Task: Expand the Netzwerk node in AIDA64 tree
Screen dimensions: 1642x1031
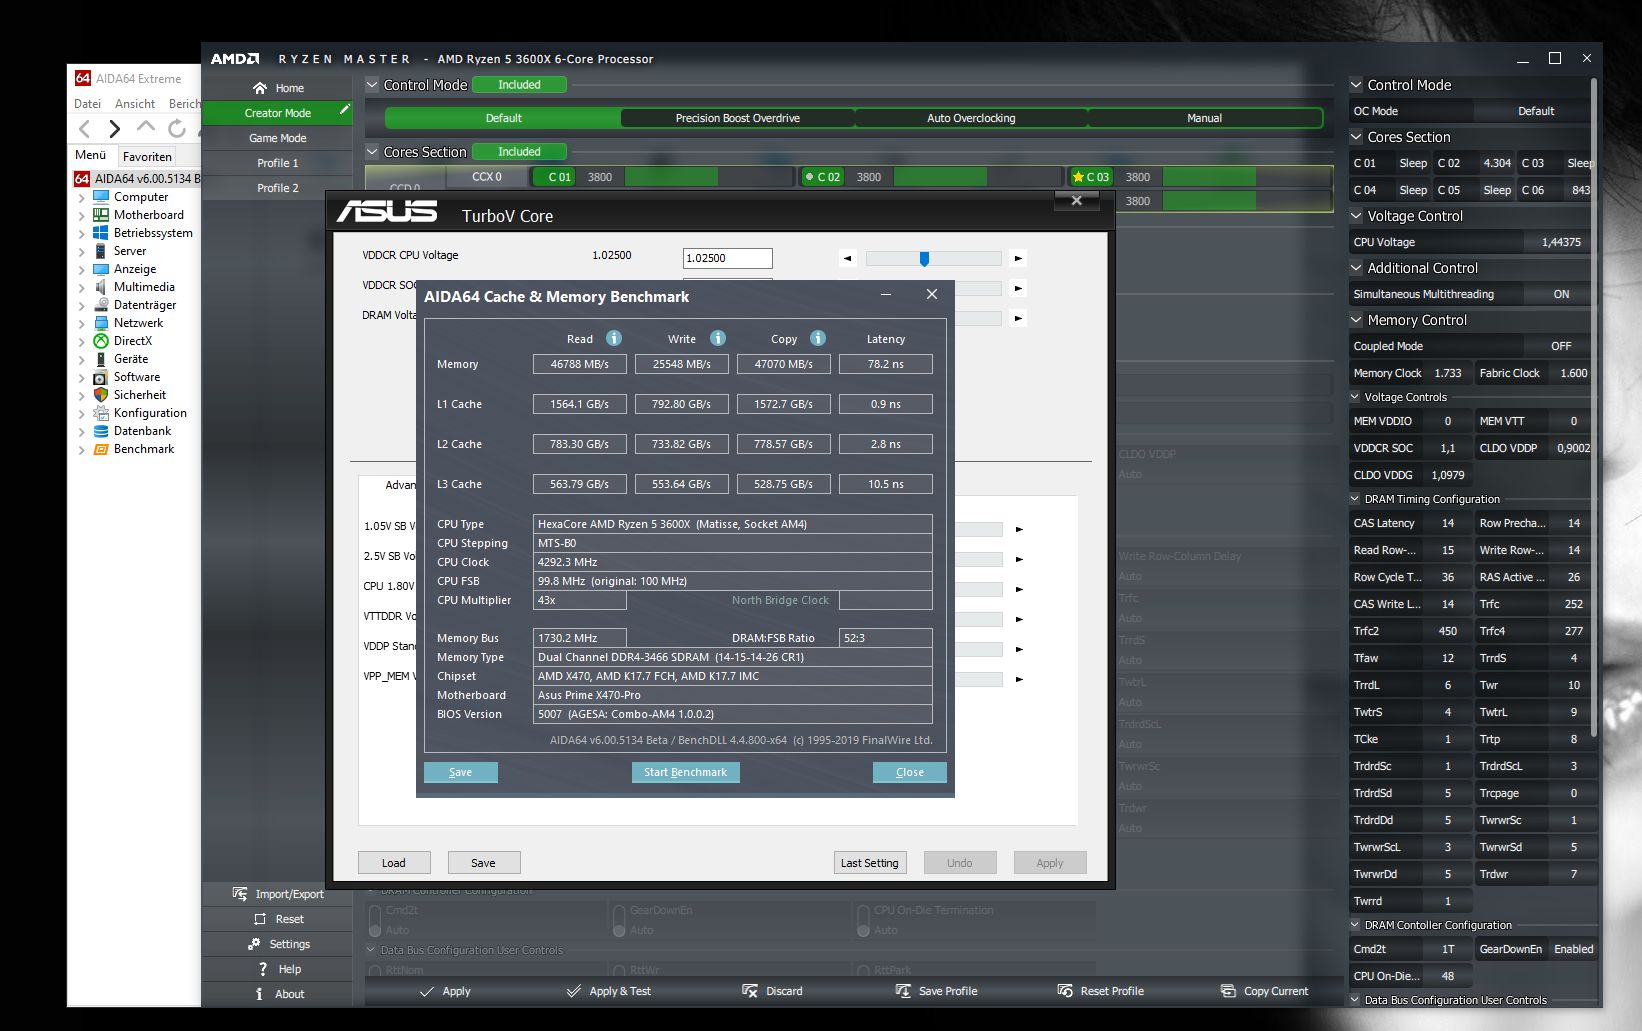Action: [x=82, y=324]
